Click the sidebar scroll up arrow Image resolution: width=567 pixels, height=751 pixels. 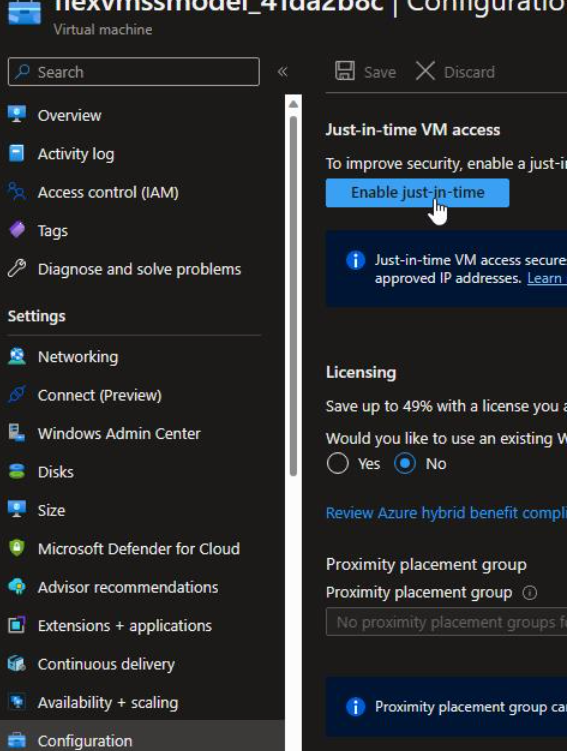pyautogui.click(x=293, y=104)
